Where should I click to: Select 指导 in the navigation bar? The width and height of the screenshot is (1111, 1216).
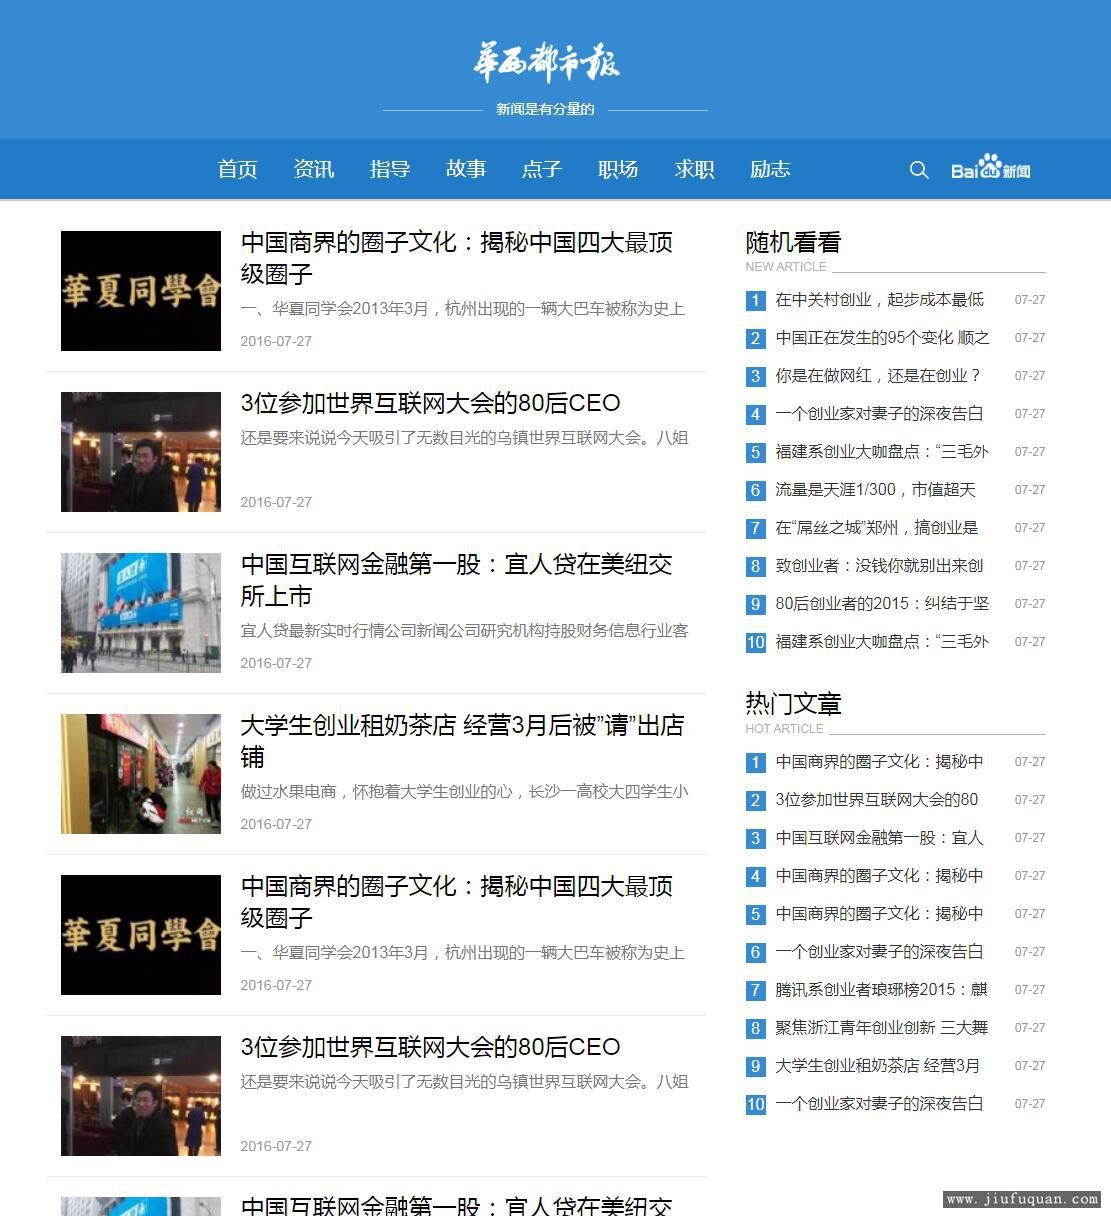point(390,169)
